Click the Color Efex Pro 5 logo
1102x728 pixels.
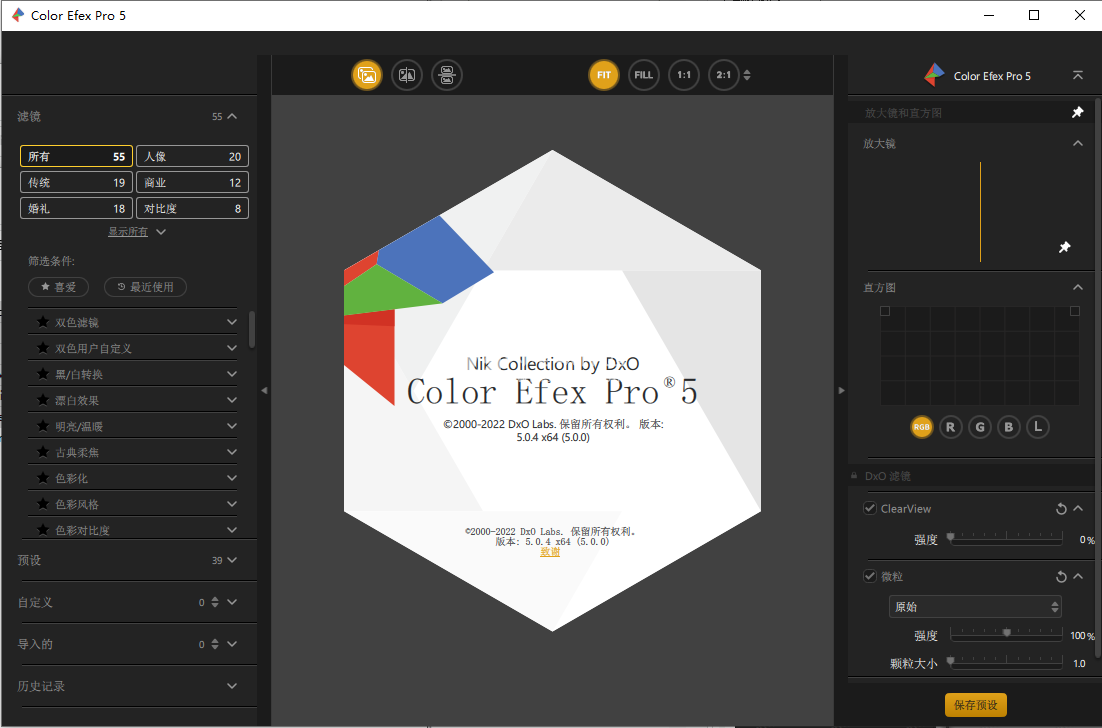[934, 75]
